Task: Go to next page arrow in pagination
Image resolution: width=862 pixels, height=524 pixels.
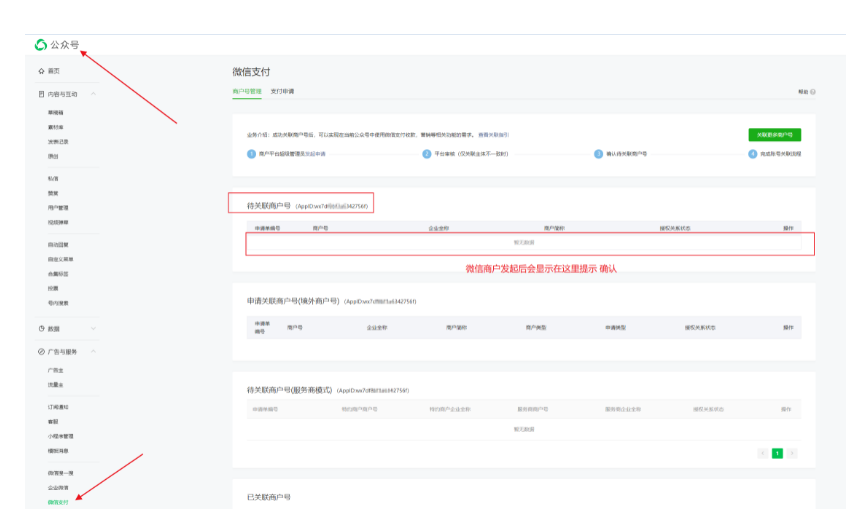Action: click(x=792, y=453)
